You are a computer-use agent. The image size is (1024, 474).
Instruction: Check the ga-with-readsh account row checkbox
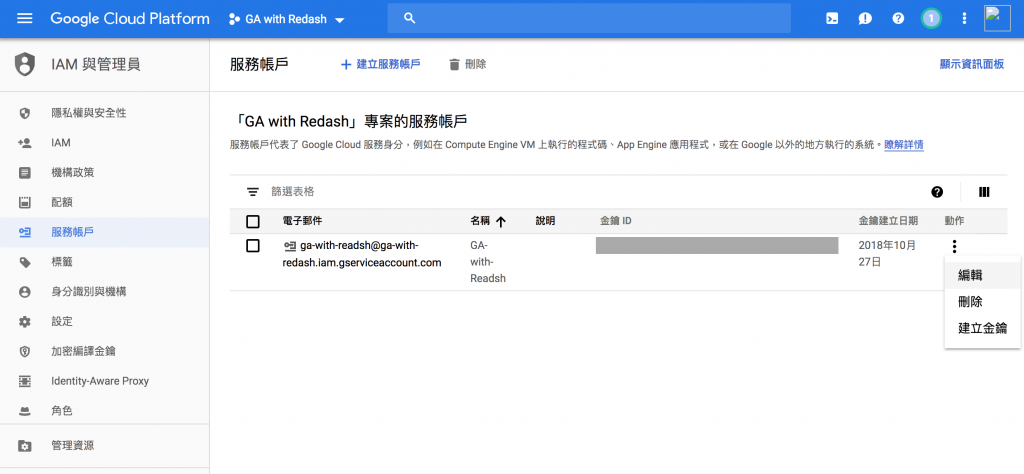pos(253,246)
